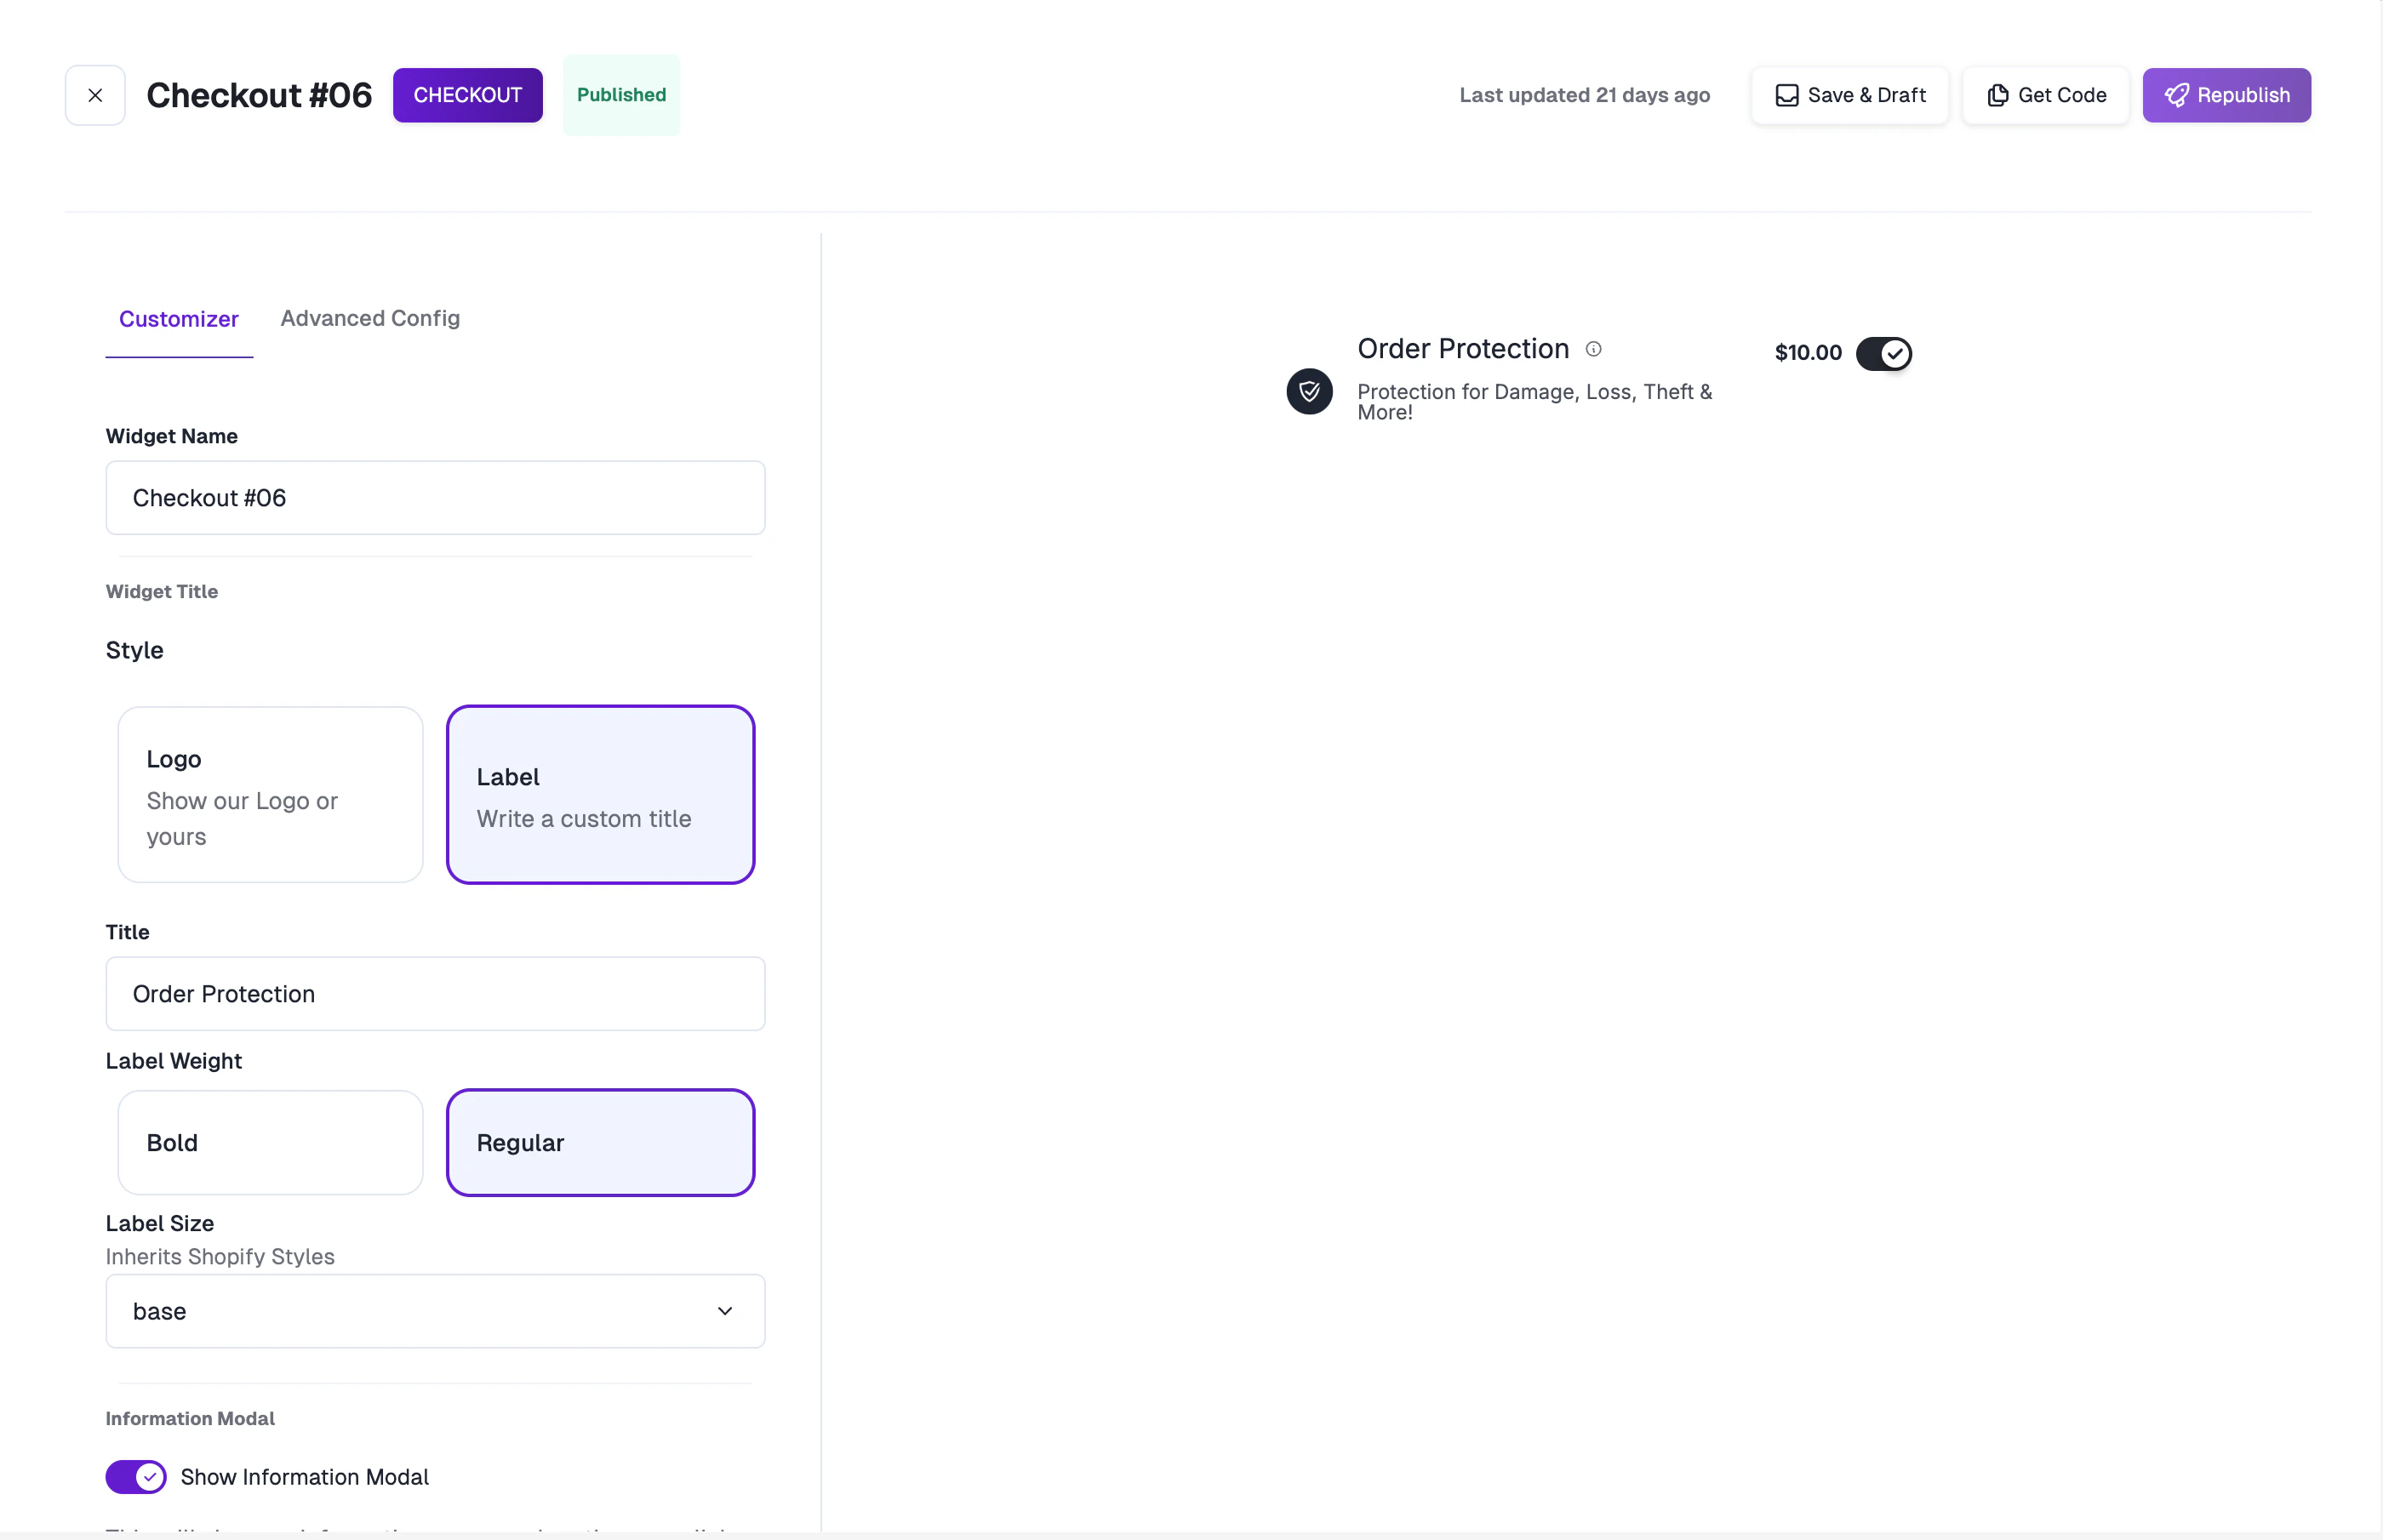Select the Customizer tab
The image size is (2383, 1540).
coord(178,318)
